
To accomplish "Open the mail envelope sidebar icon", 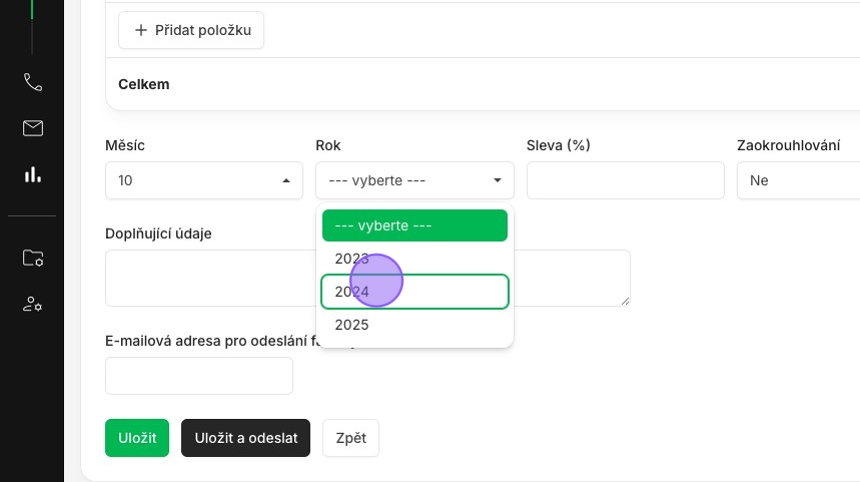I will click(x=33, y=128).
